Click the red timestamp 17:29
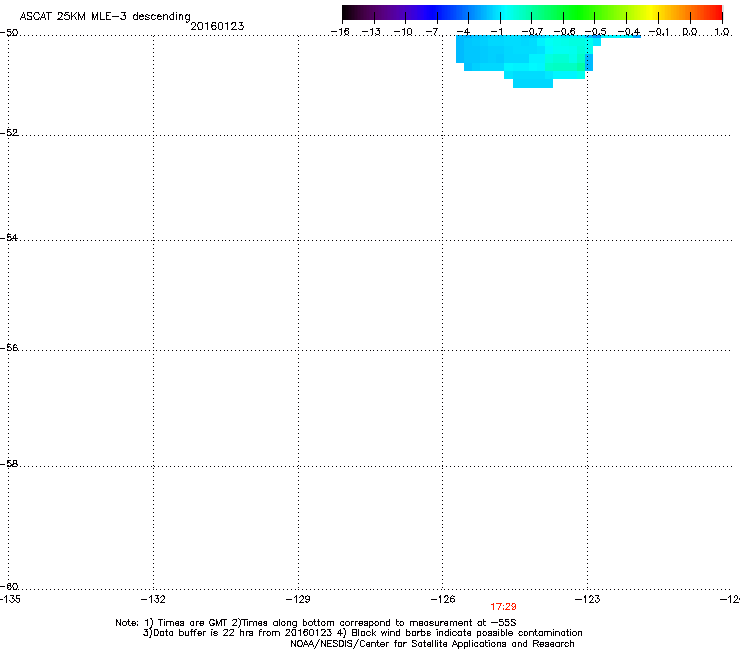 coord(503,607)
